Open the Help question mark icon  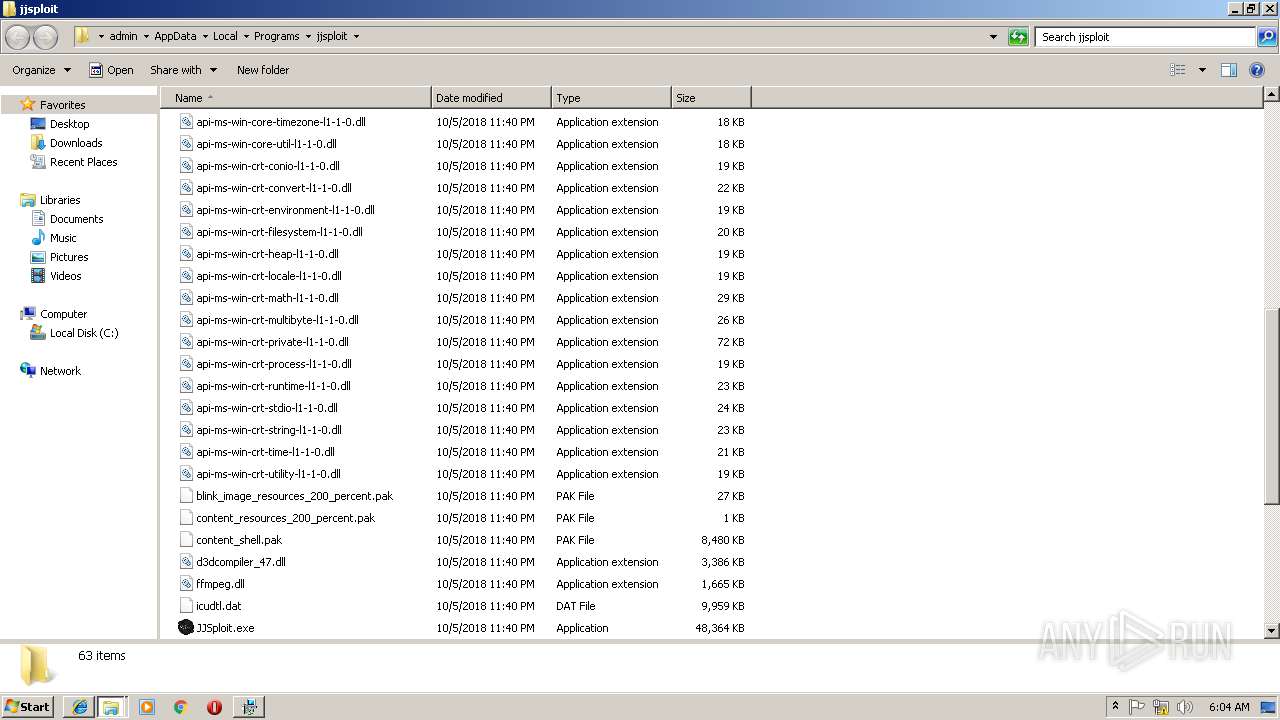pos(1258,70)
